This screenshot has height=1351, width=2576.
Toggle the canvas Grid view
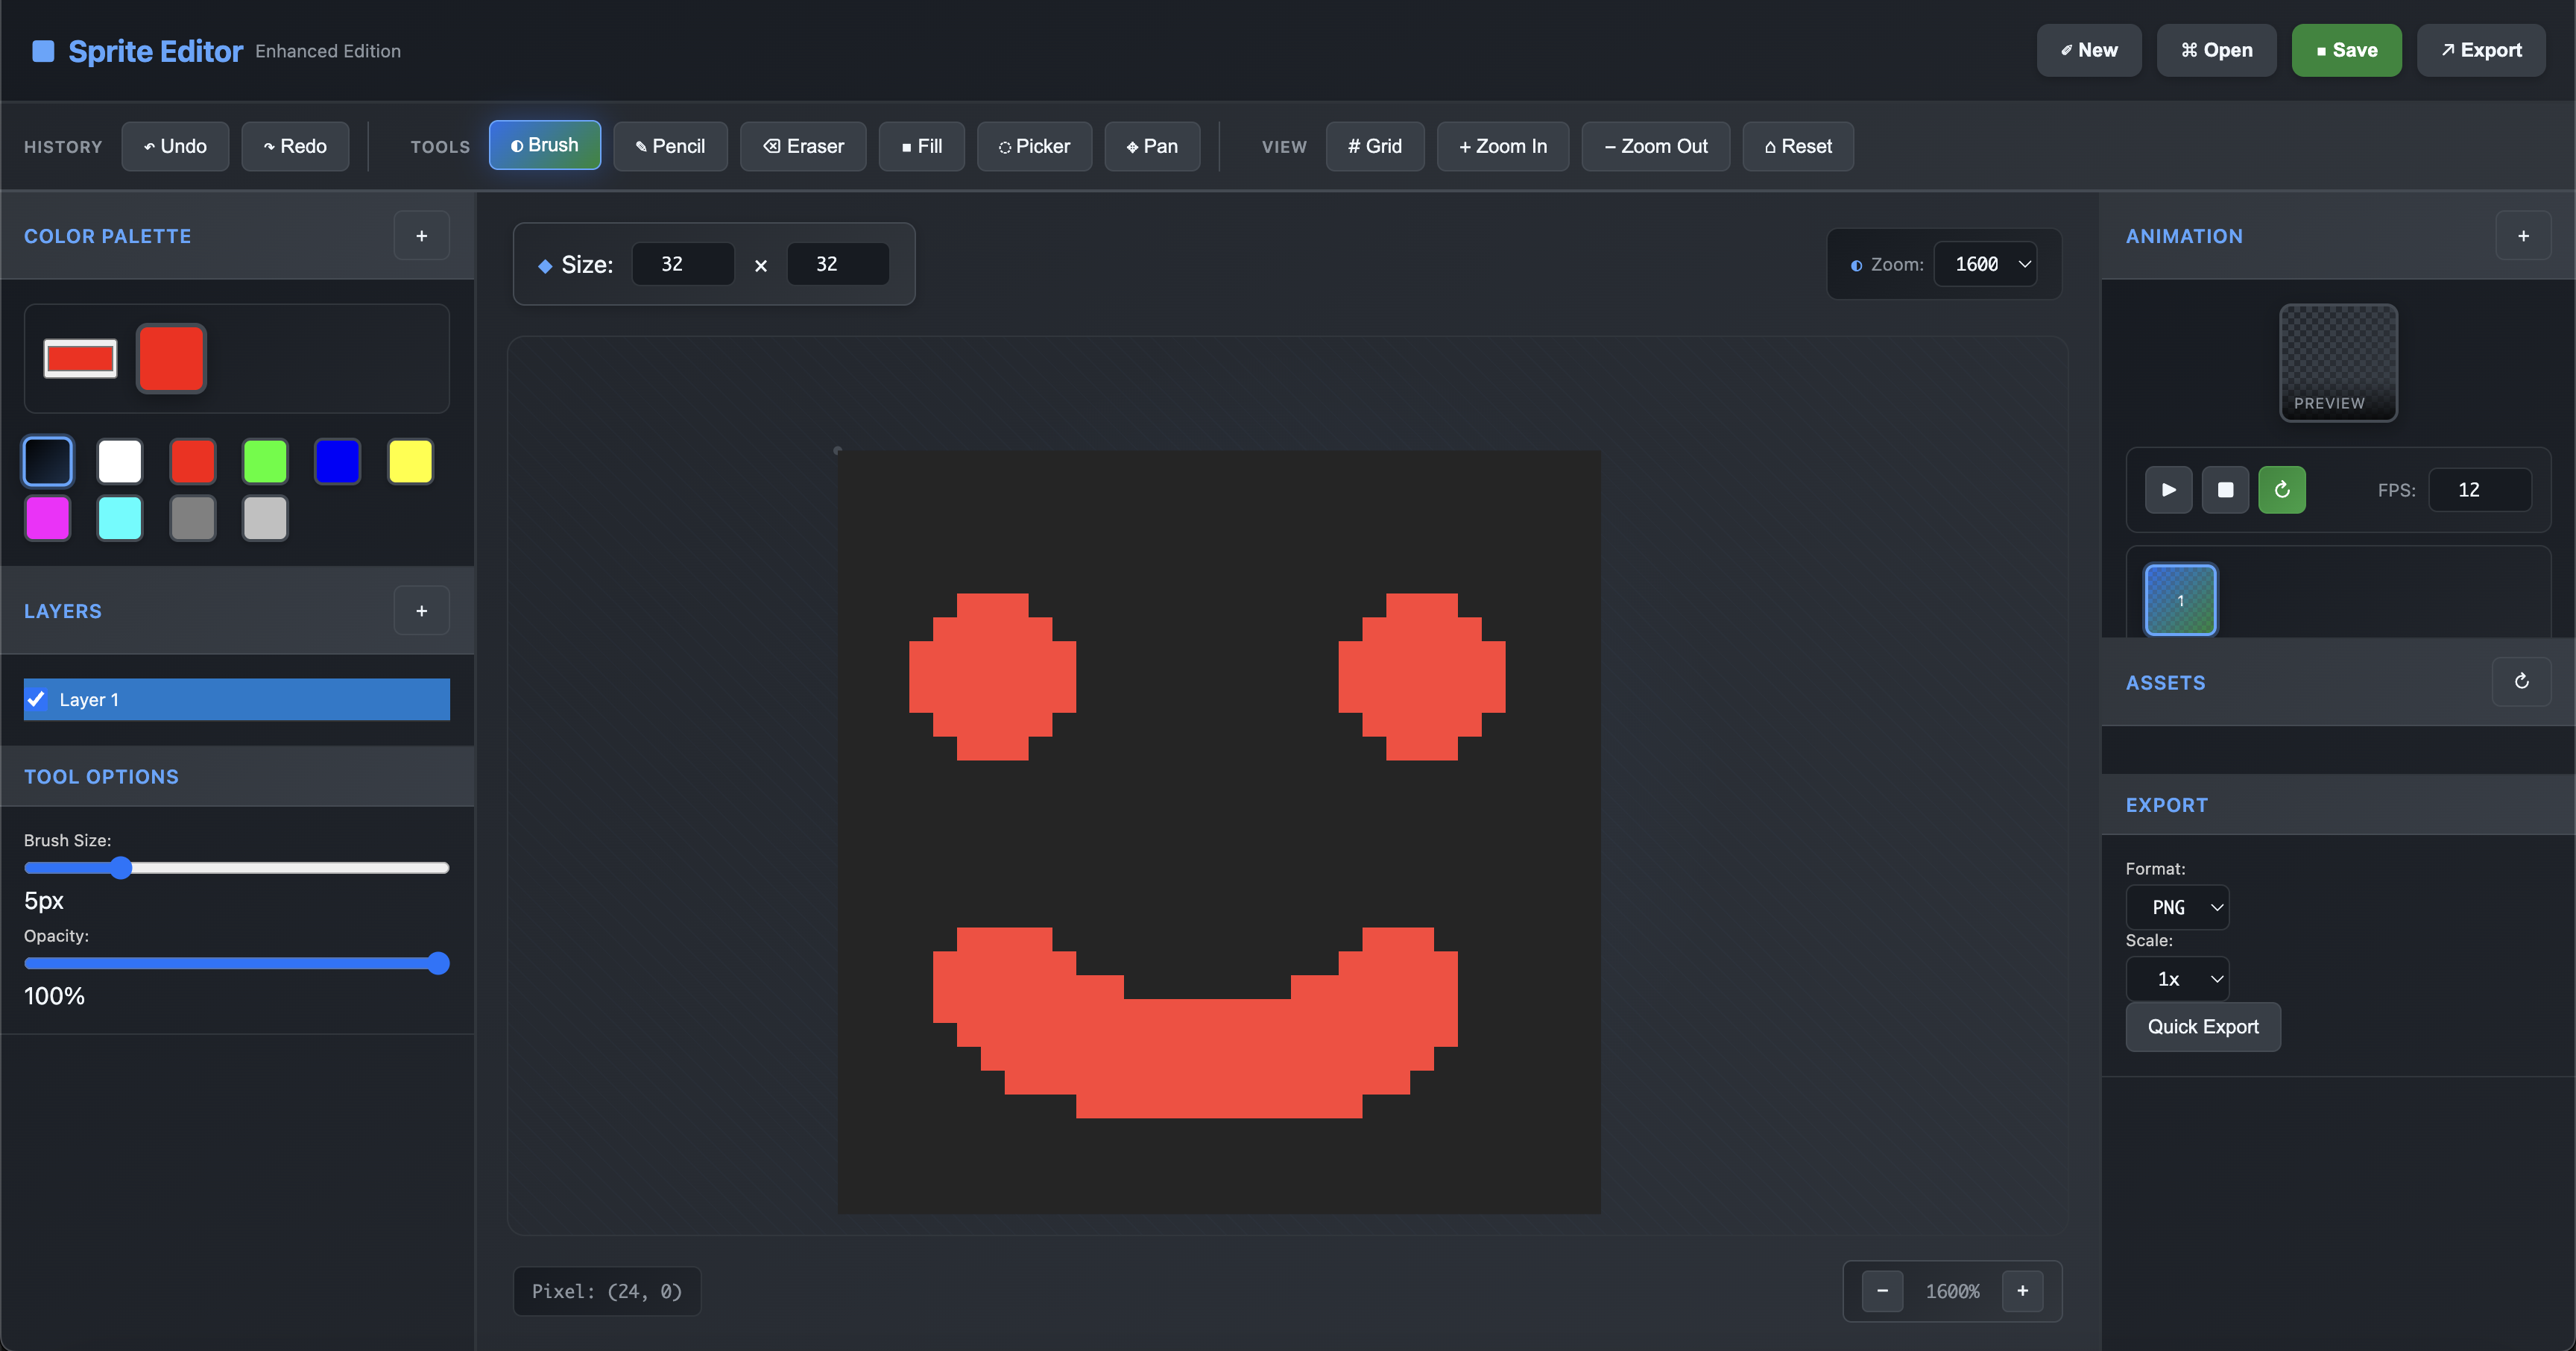pyautogui.click(x=1375, y=146)
